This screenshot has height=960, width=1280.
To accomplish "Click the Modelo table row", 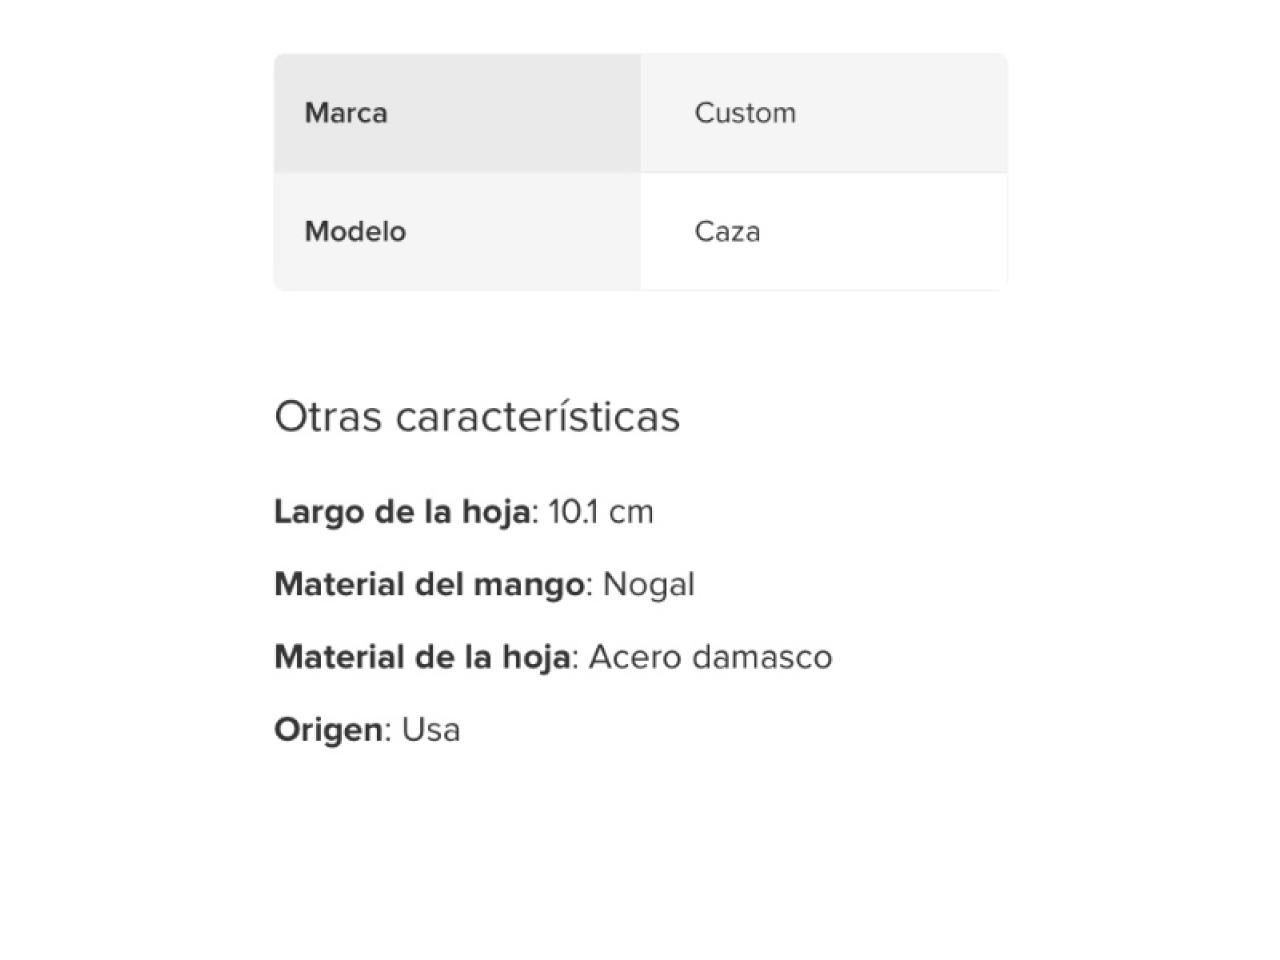I will click(640, 232).
